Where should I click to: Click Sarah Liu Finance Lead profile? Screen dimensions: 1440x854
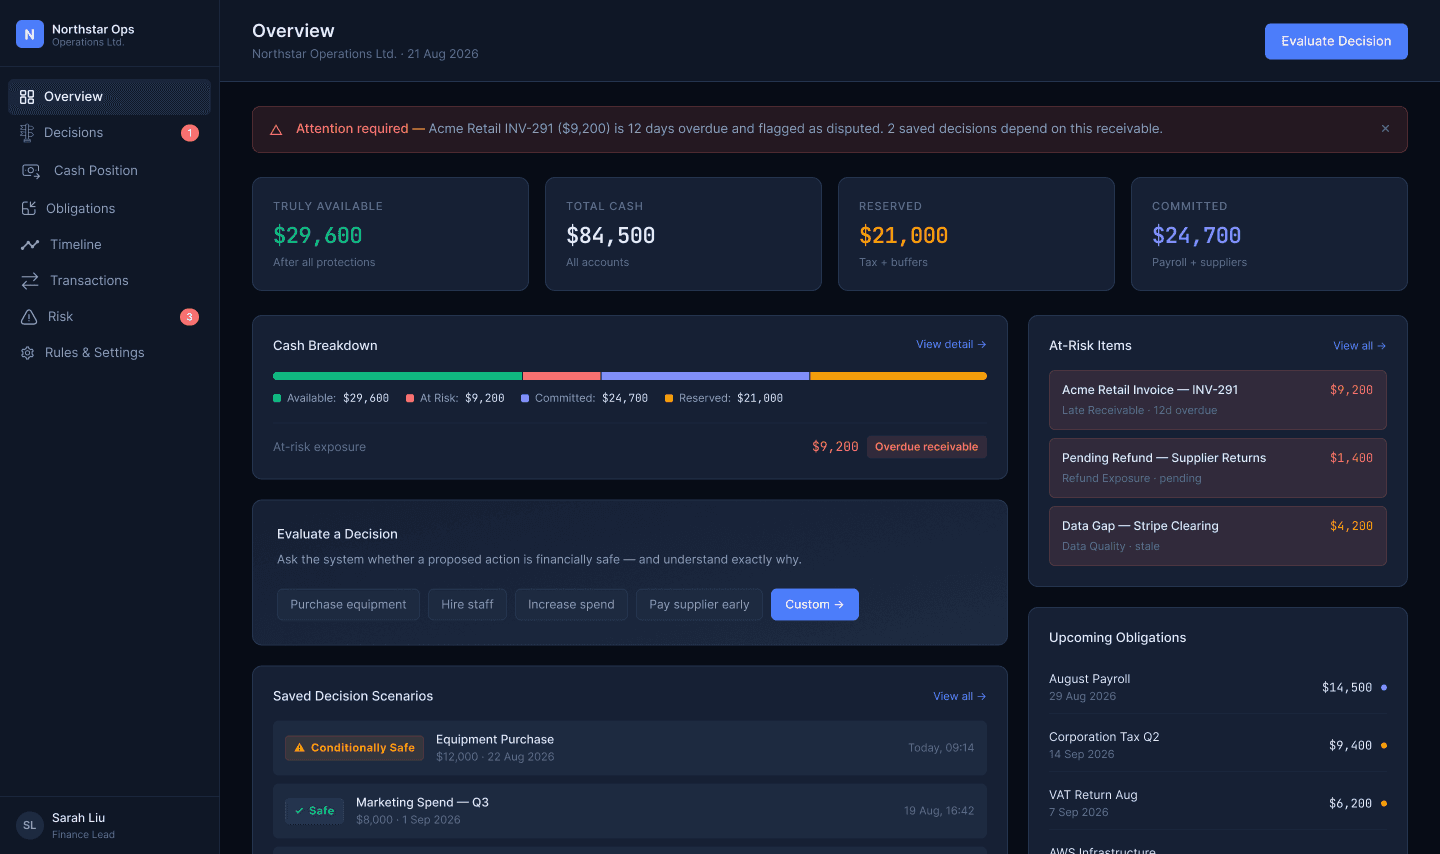(110, 825)
